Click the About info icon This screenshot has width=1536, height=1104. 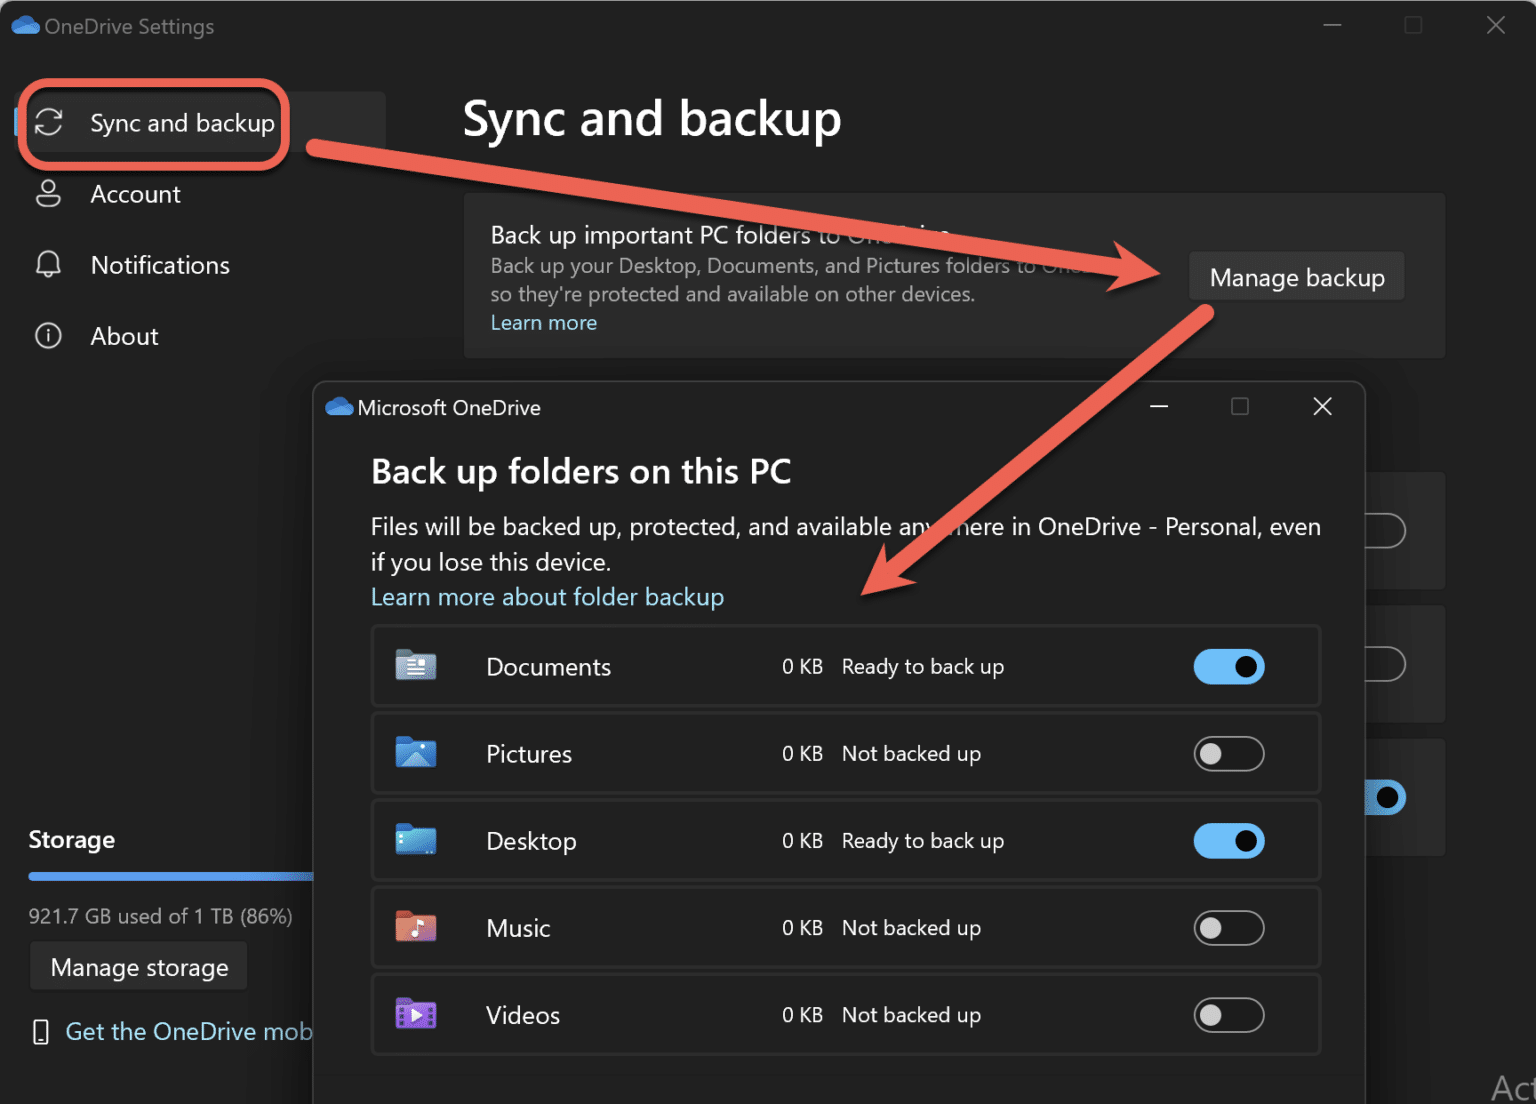(x=48, y=335)
